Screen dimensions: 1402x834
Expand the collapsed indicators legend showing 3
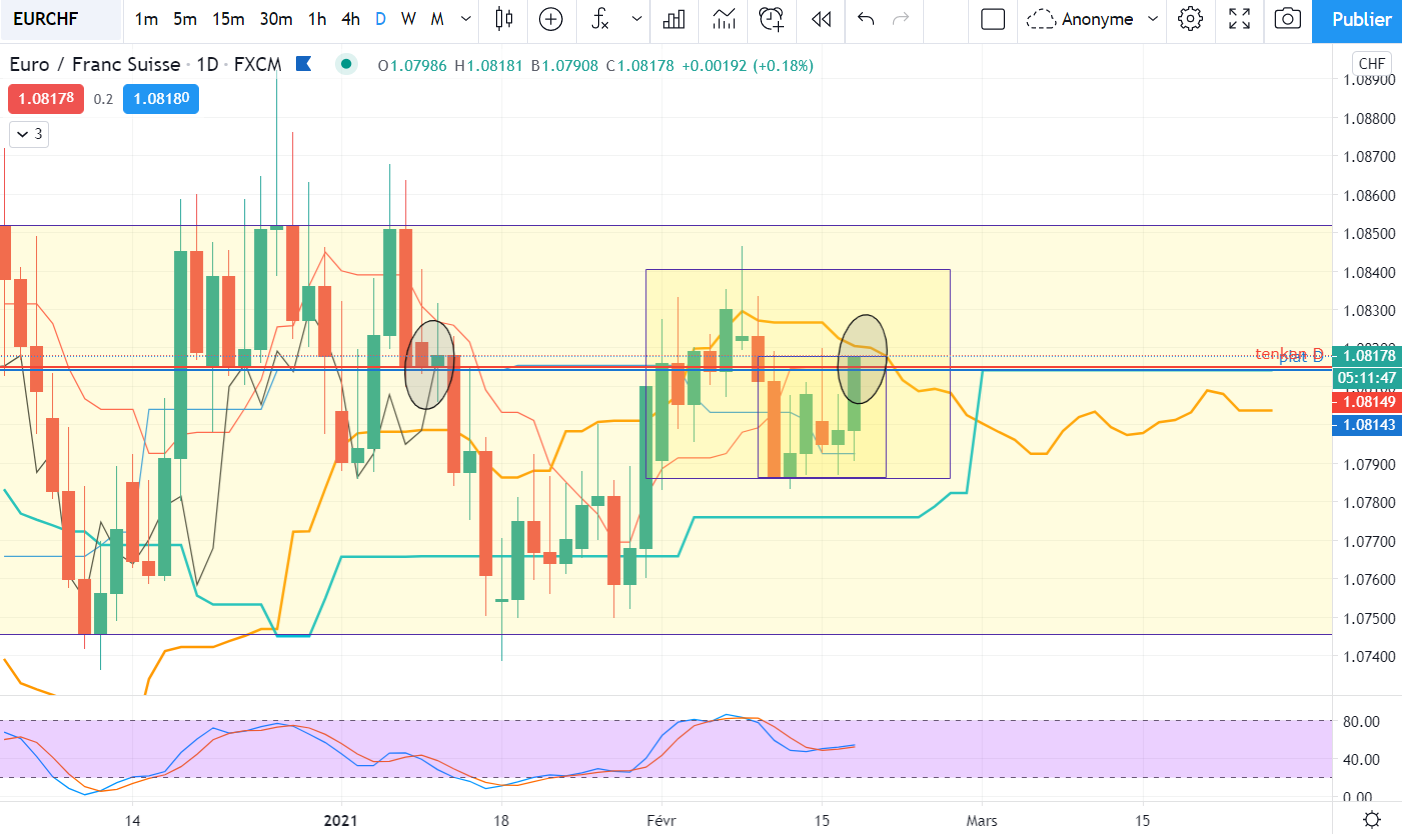click(29, 134)
